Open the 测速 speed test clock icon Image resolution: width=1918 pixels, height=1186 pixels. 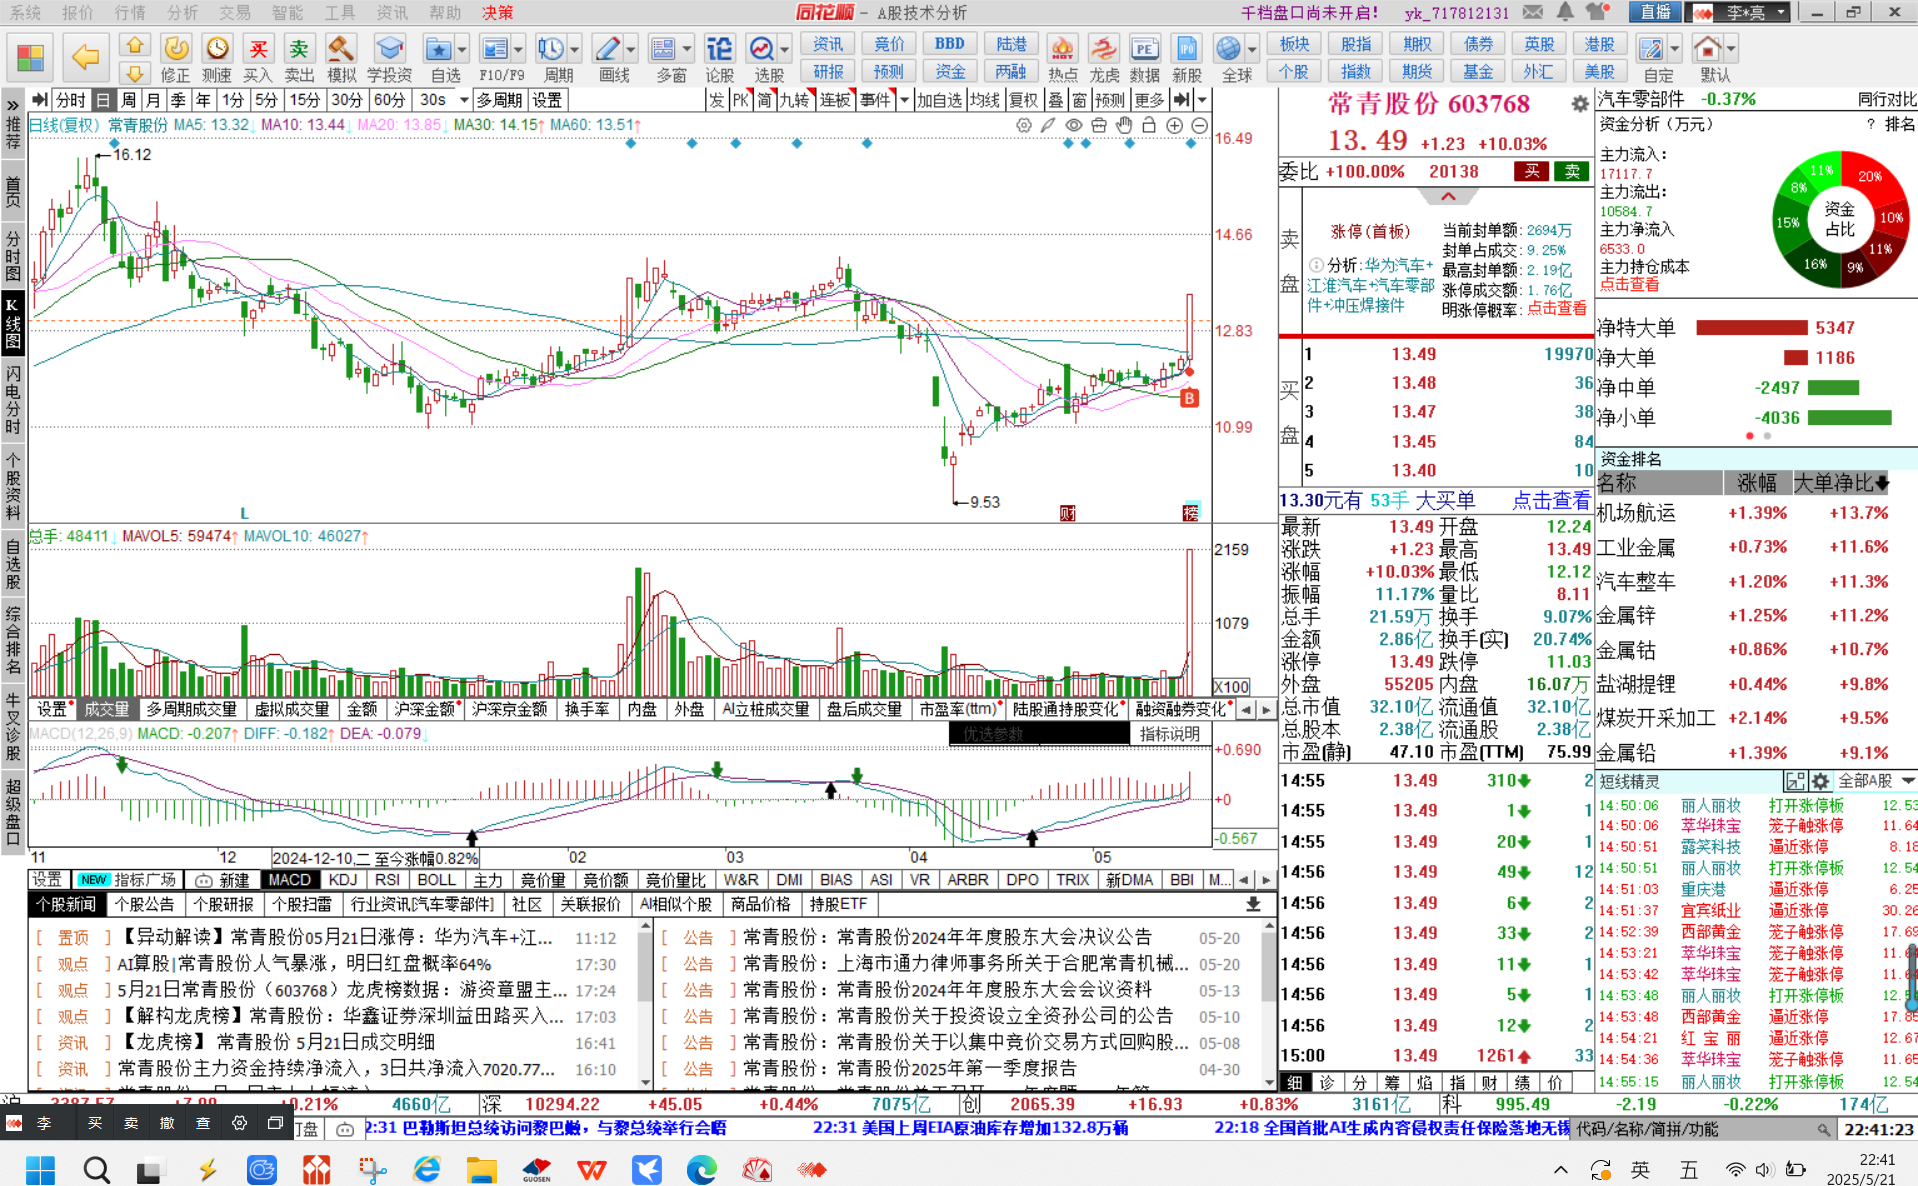click(x=217, y=58)
